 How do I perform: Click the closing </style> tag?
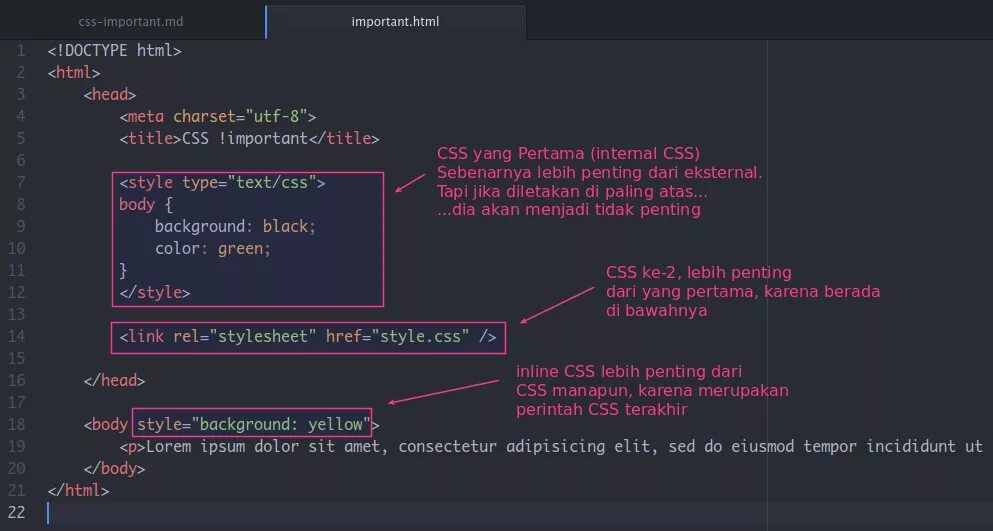(155, 293)
